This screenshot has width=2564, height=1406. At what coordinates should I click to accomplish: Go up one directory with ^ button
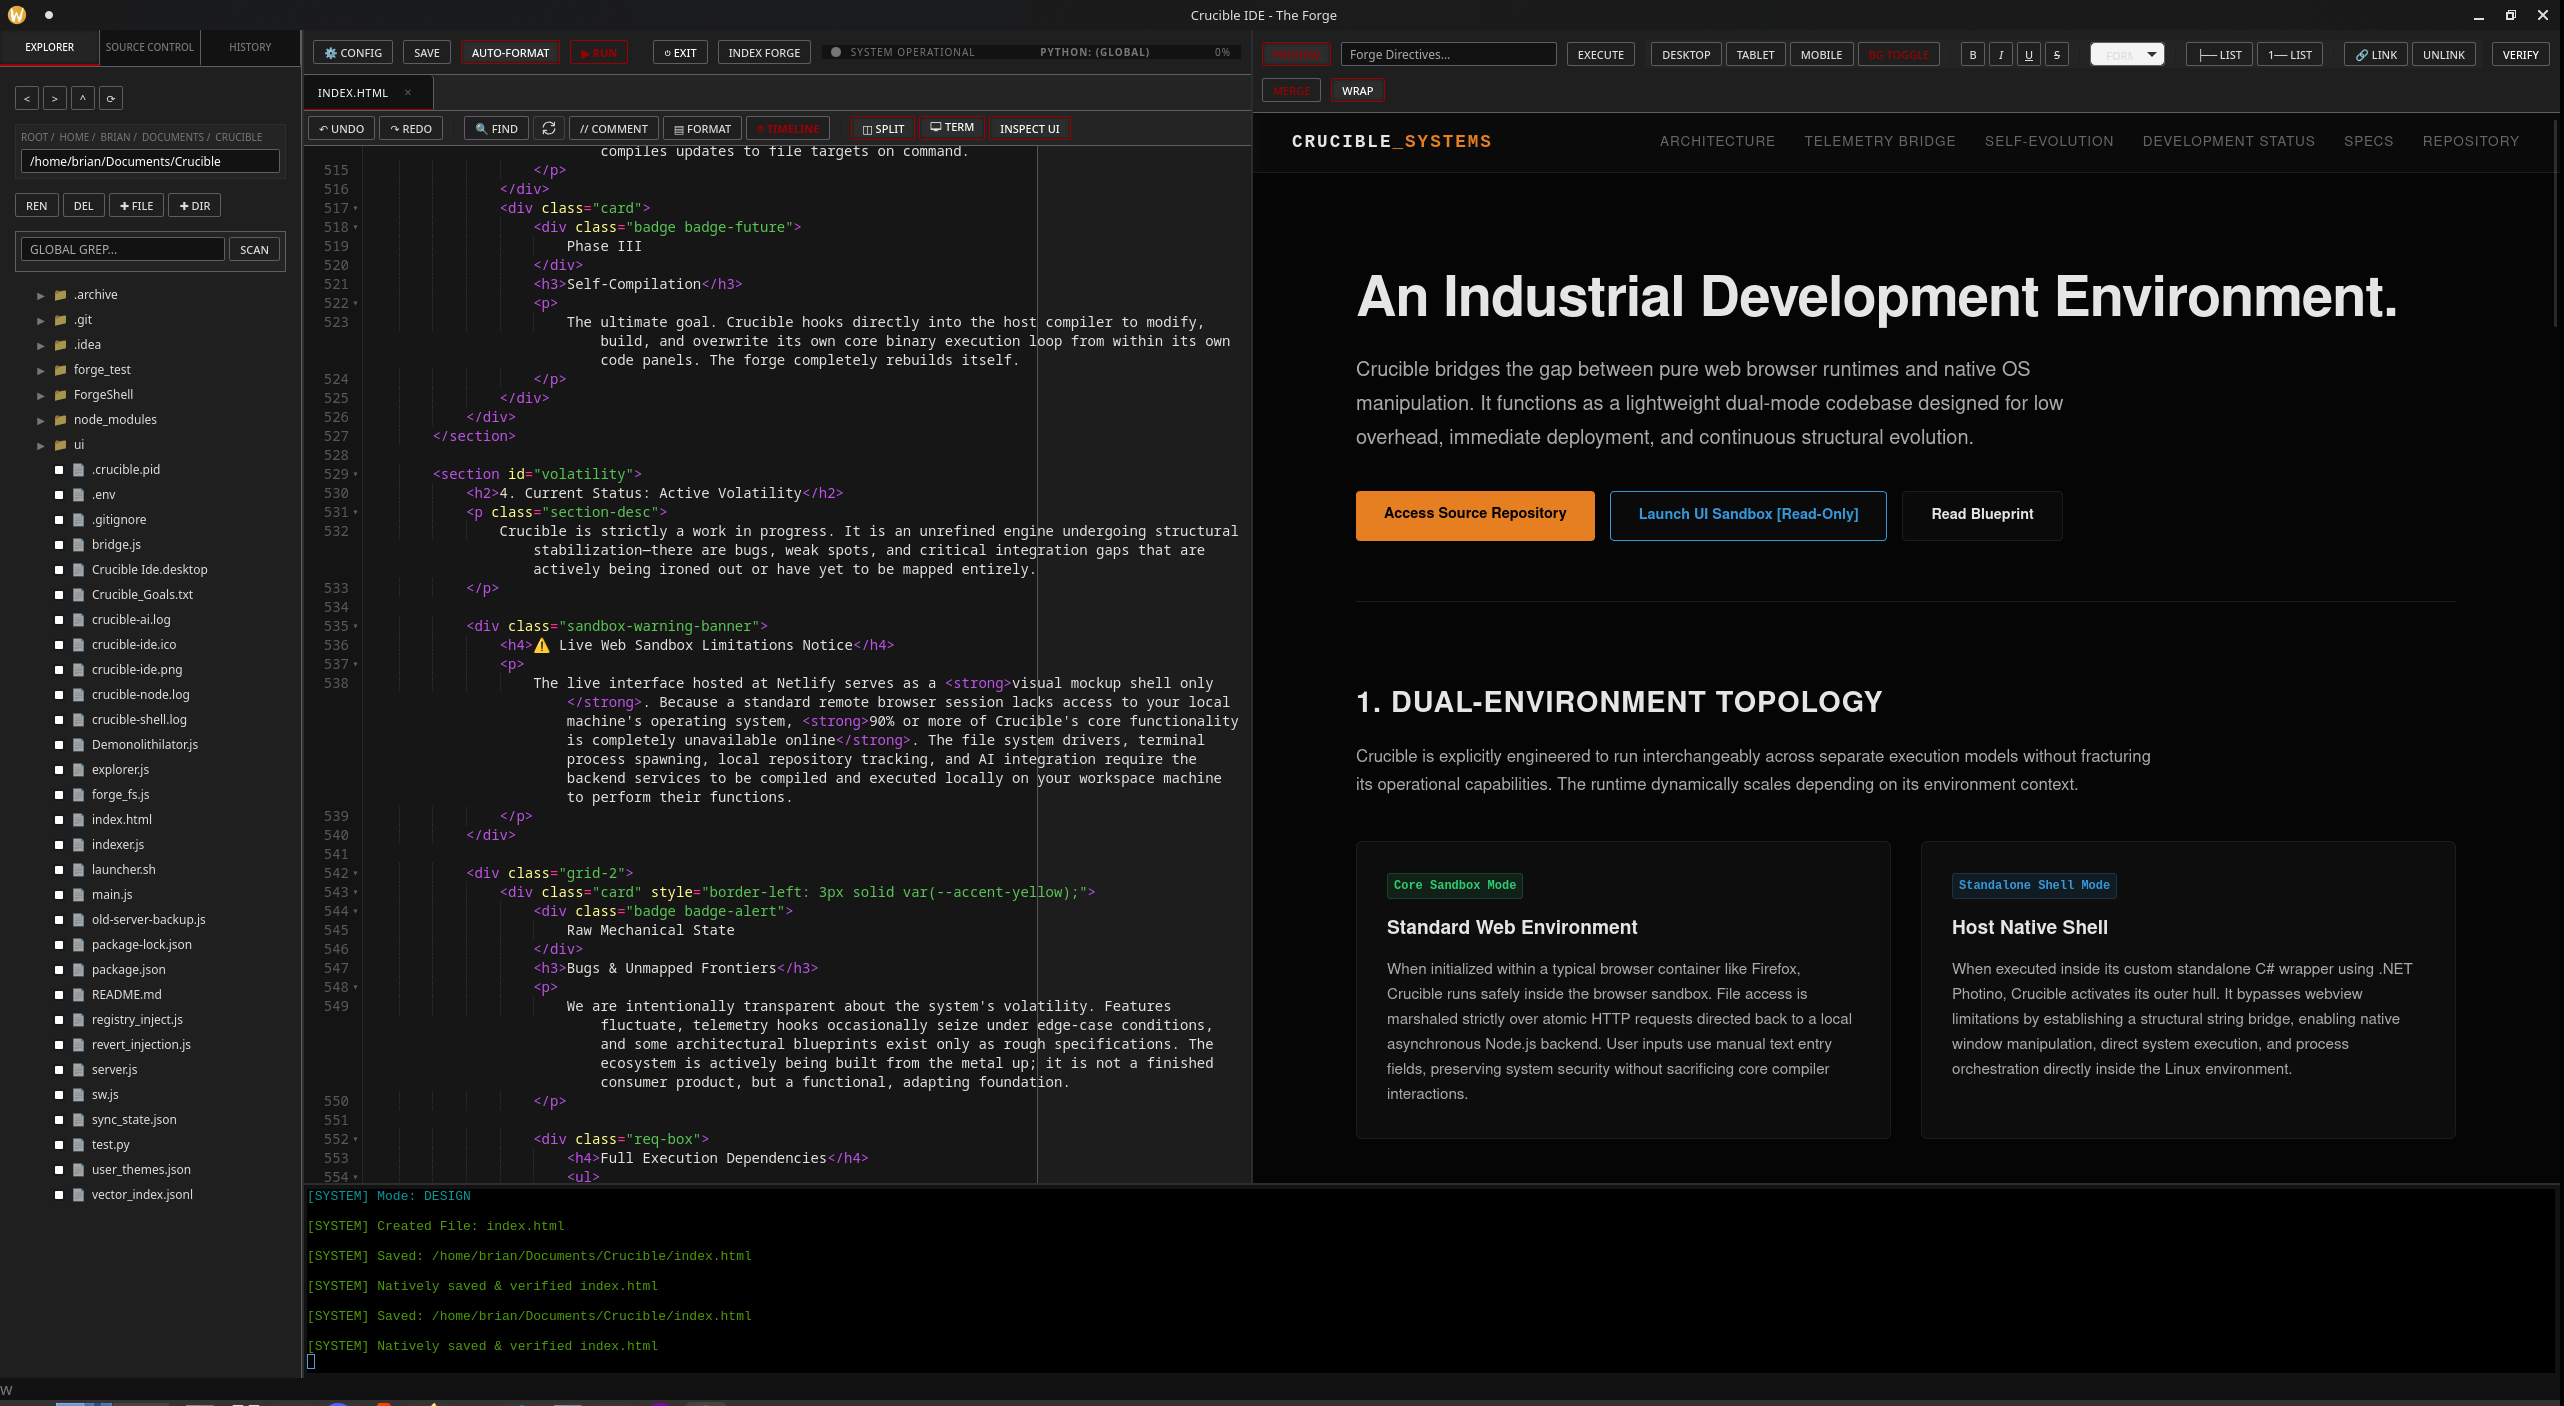tap(83, 98)
